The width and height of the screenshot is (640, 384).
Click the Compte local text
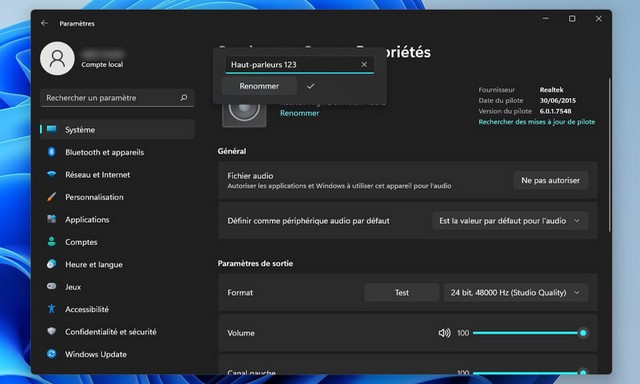(102, 64)
